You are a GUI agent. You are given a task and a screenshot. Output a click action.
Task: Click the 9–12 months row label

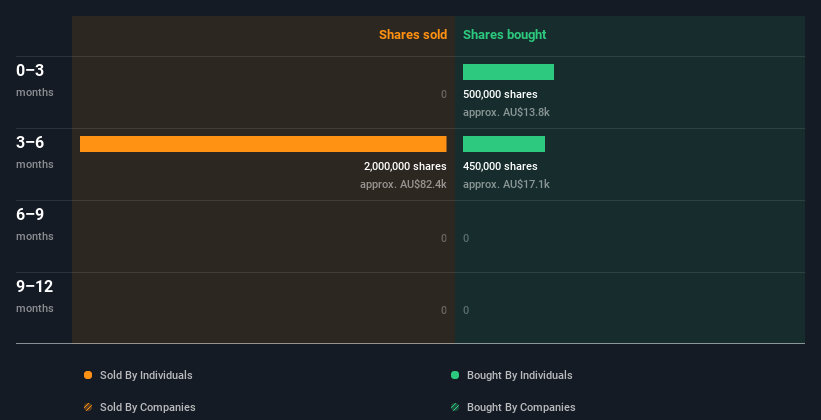click(35, 296)
